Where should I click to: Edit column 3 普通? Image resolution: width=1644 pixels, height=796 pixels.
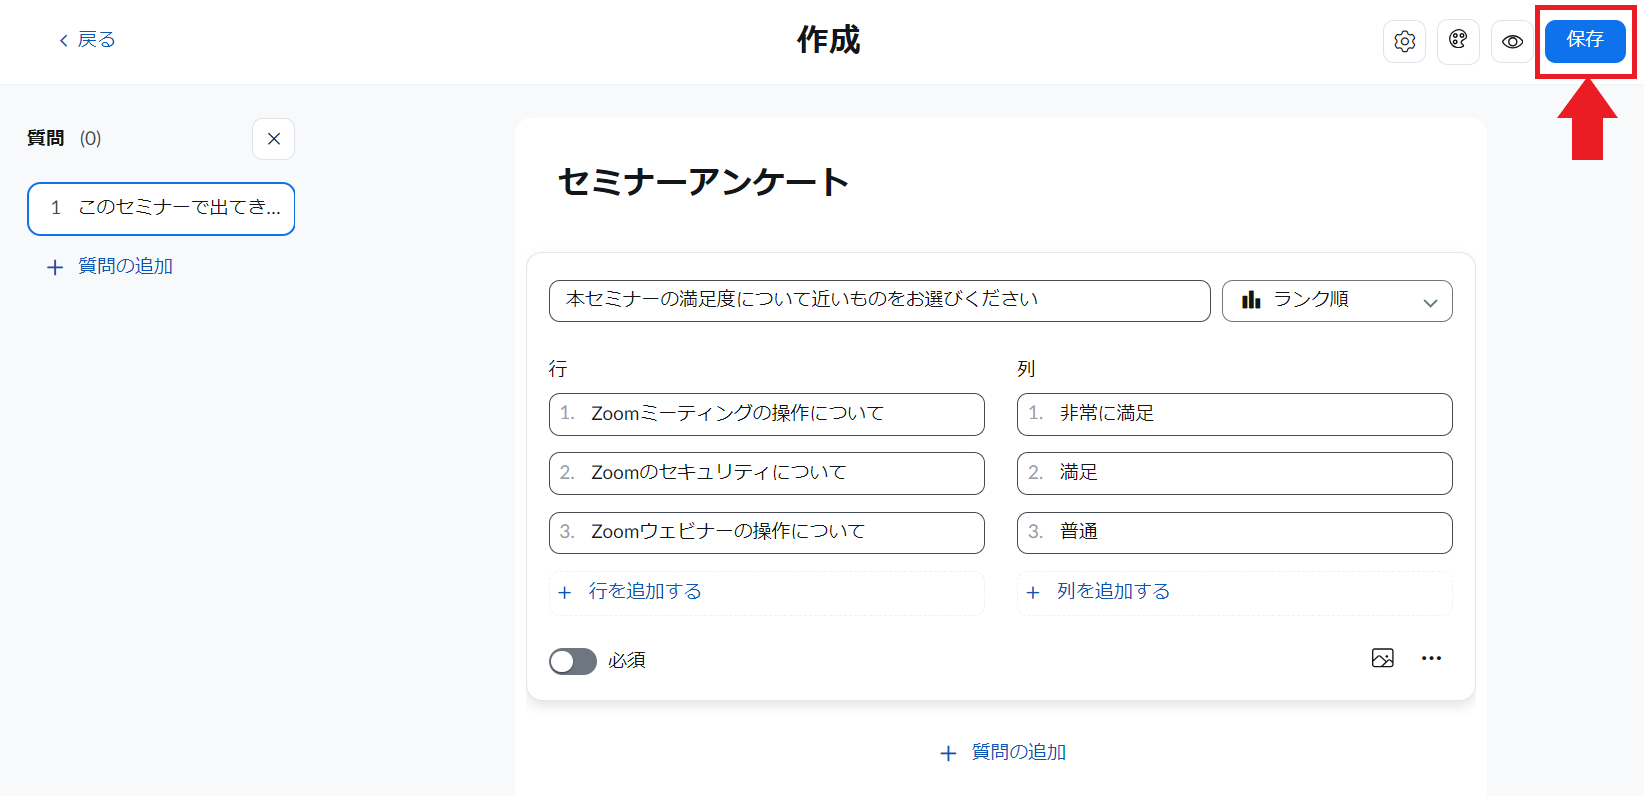pyautogui.click(x=1234, y=532)
